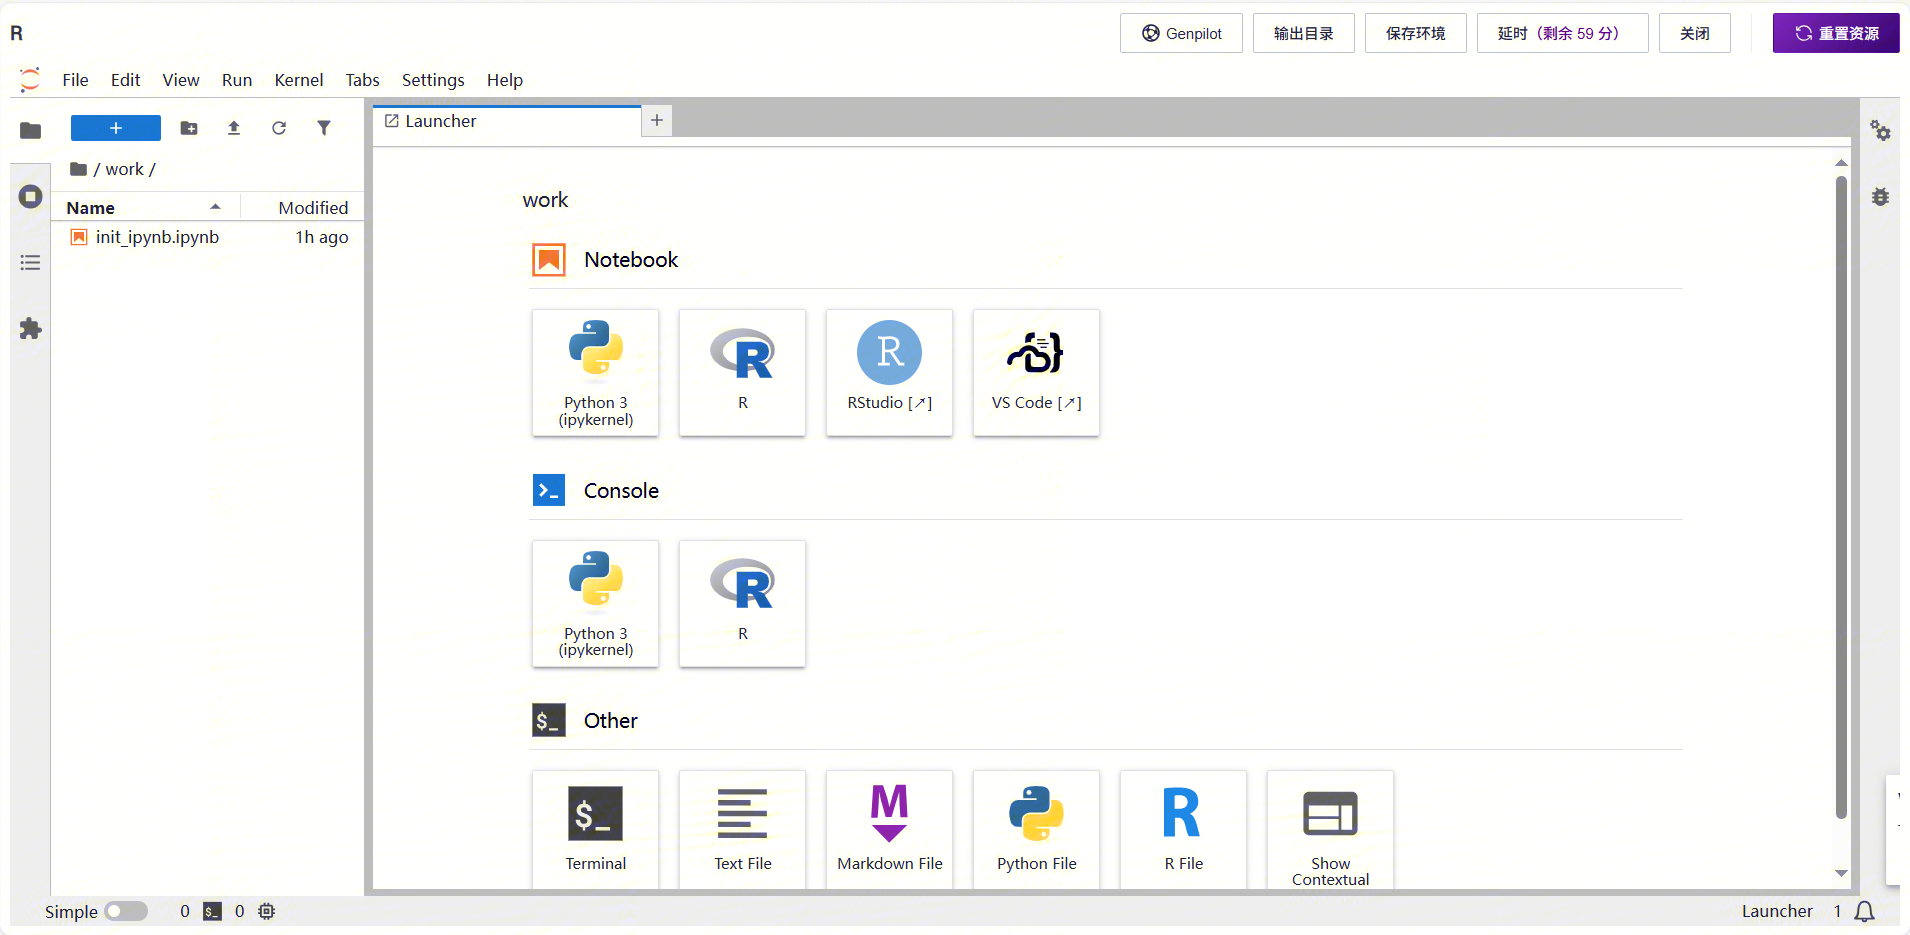Sort files by Modified column
This screenshot has height=935, width=1910.
(x=302, y=207)
